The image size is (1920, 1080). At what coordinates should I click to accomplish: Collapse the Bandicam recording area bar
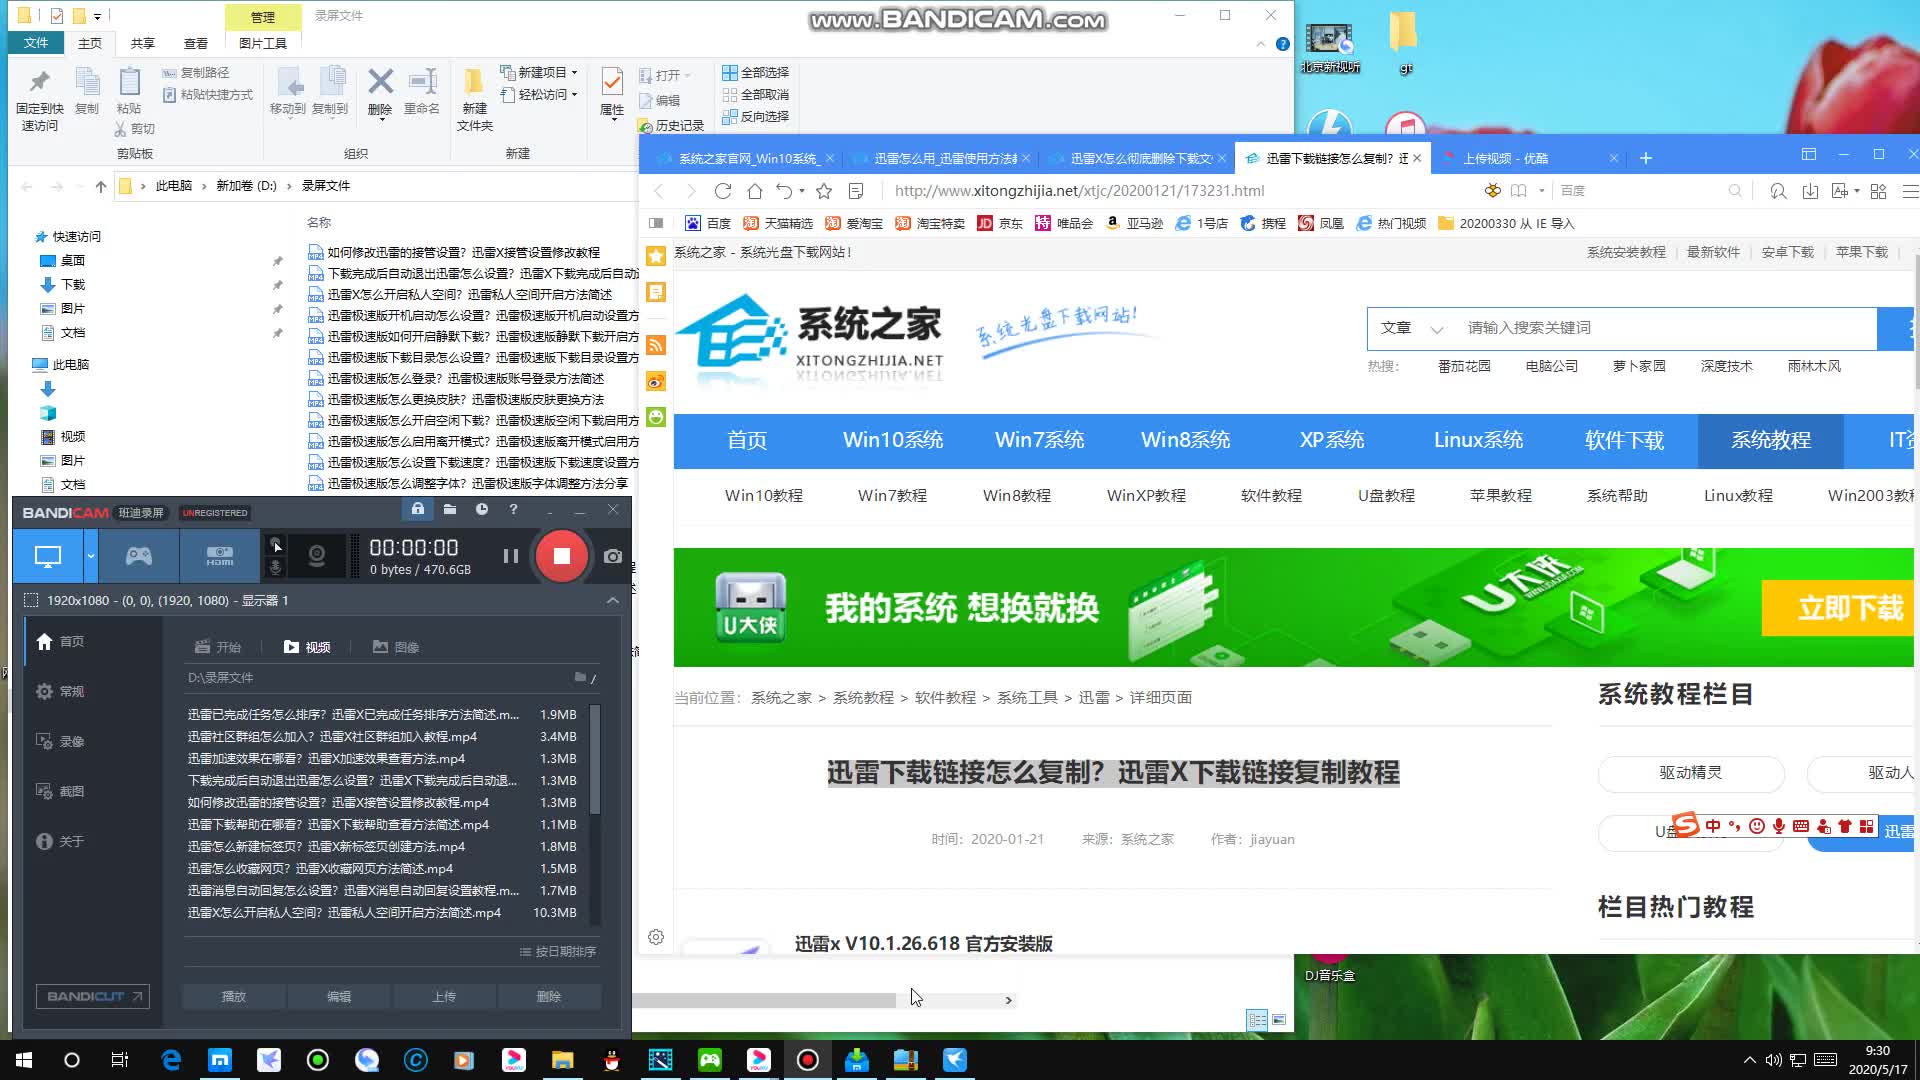(613, 600)
